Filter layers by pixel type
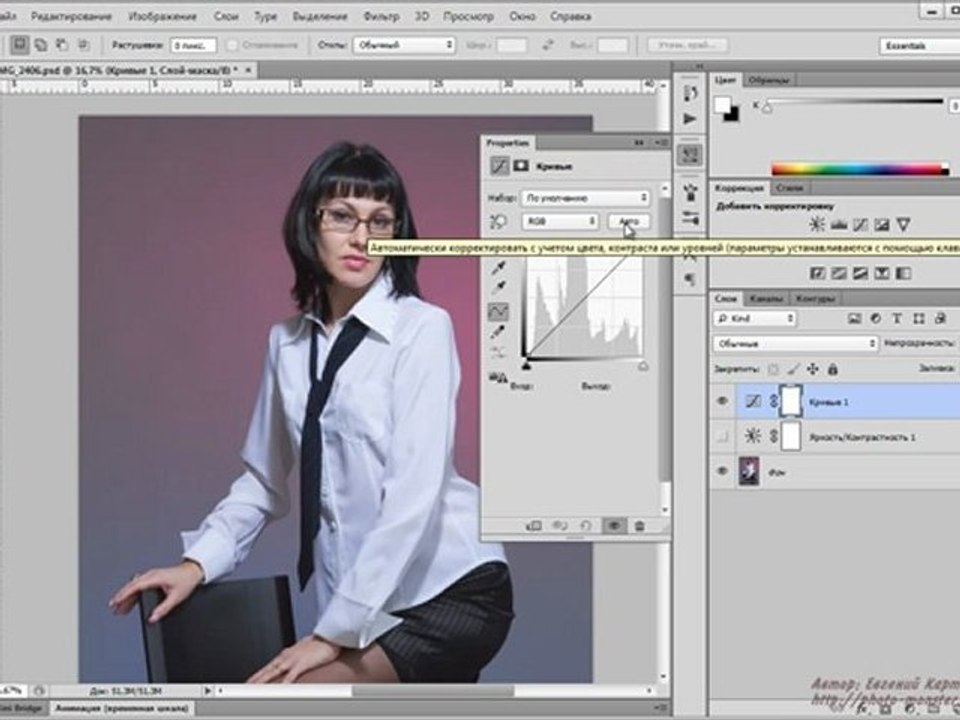 pos(854,318)
